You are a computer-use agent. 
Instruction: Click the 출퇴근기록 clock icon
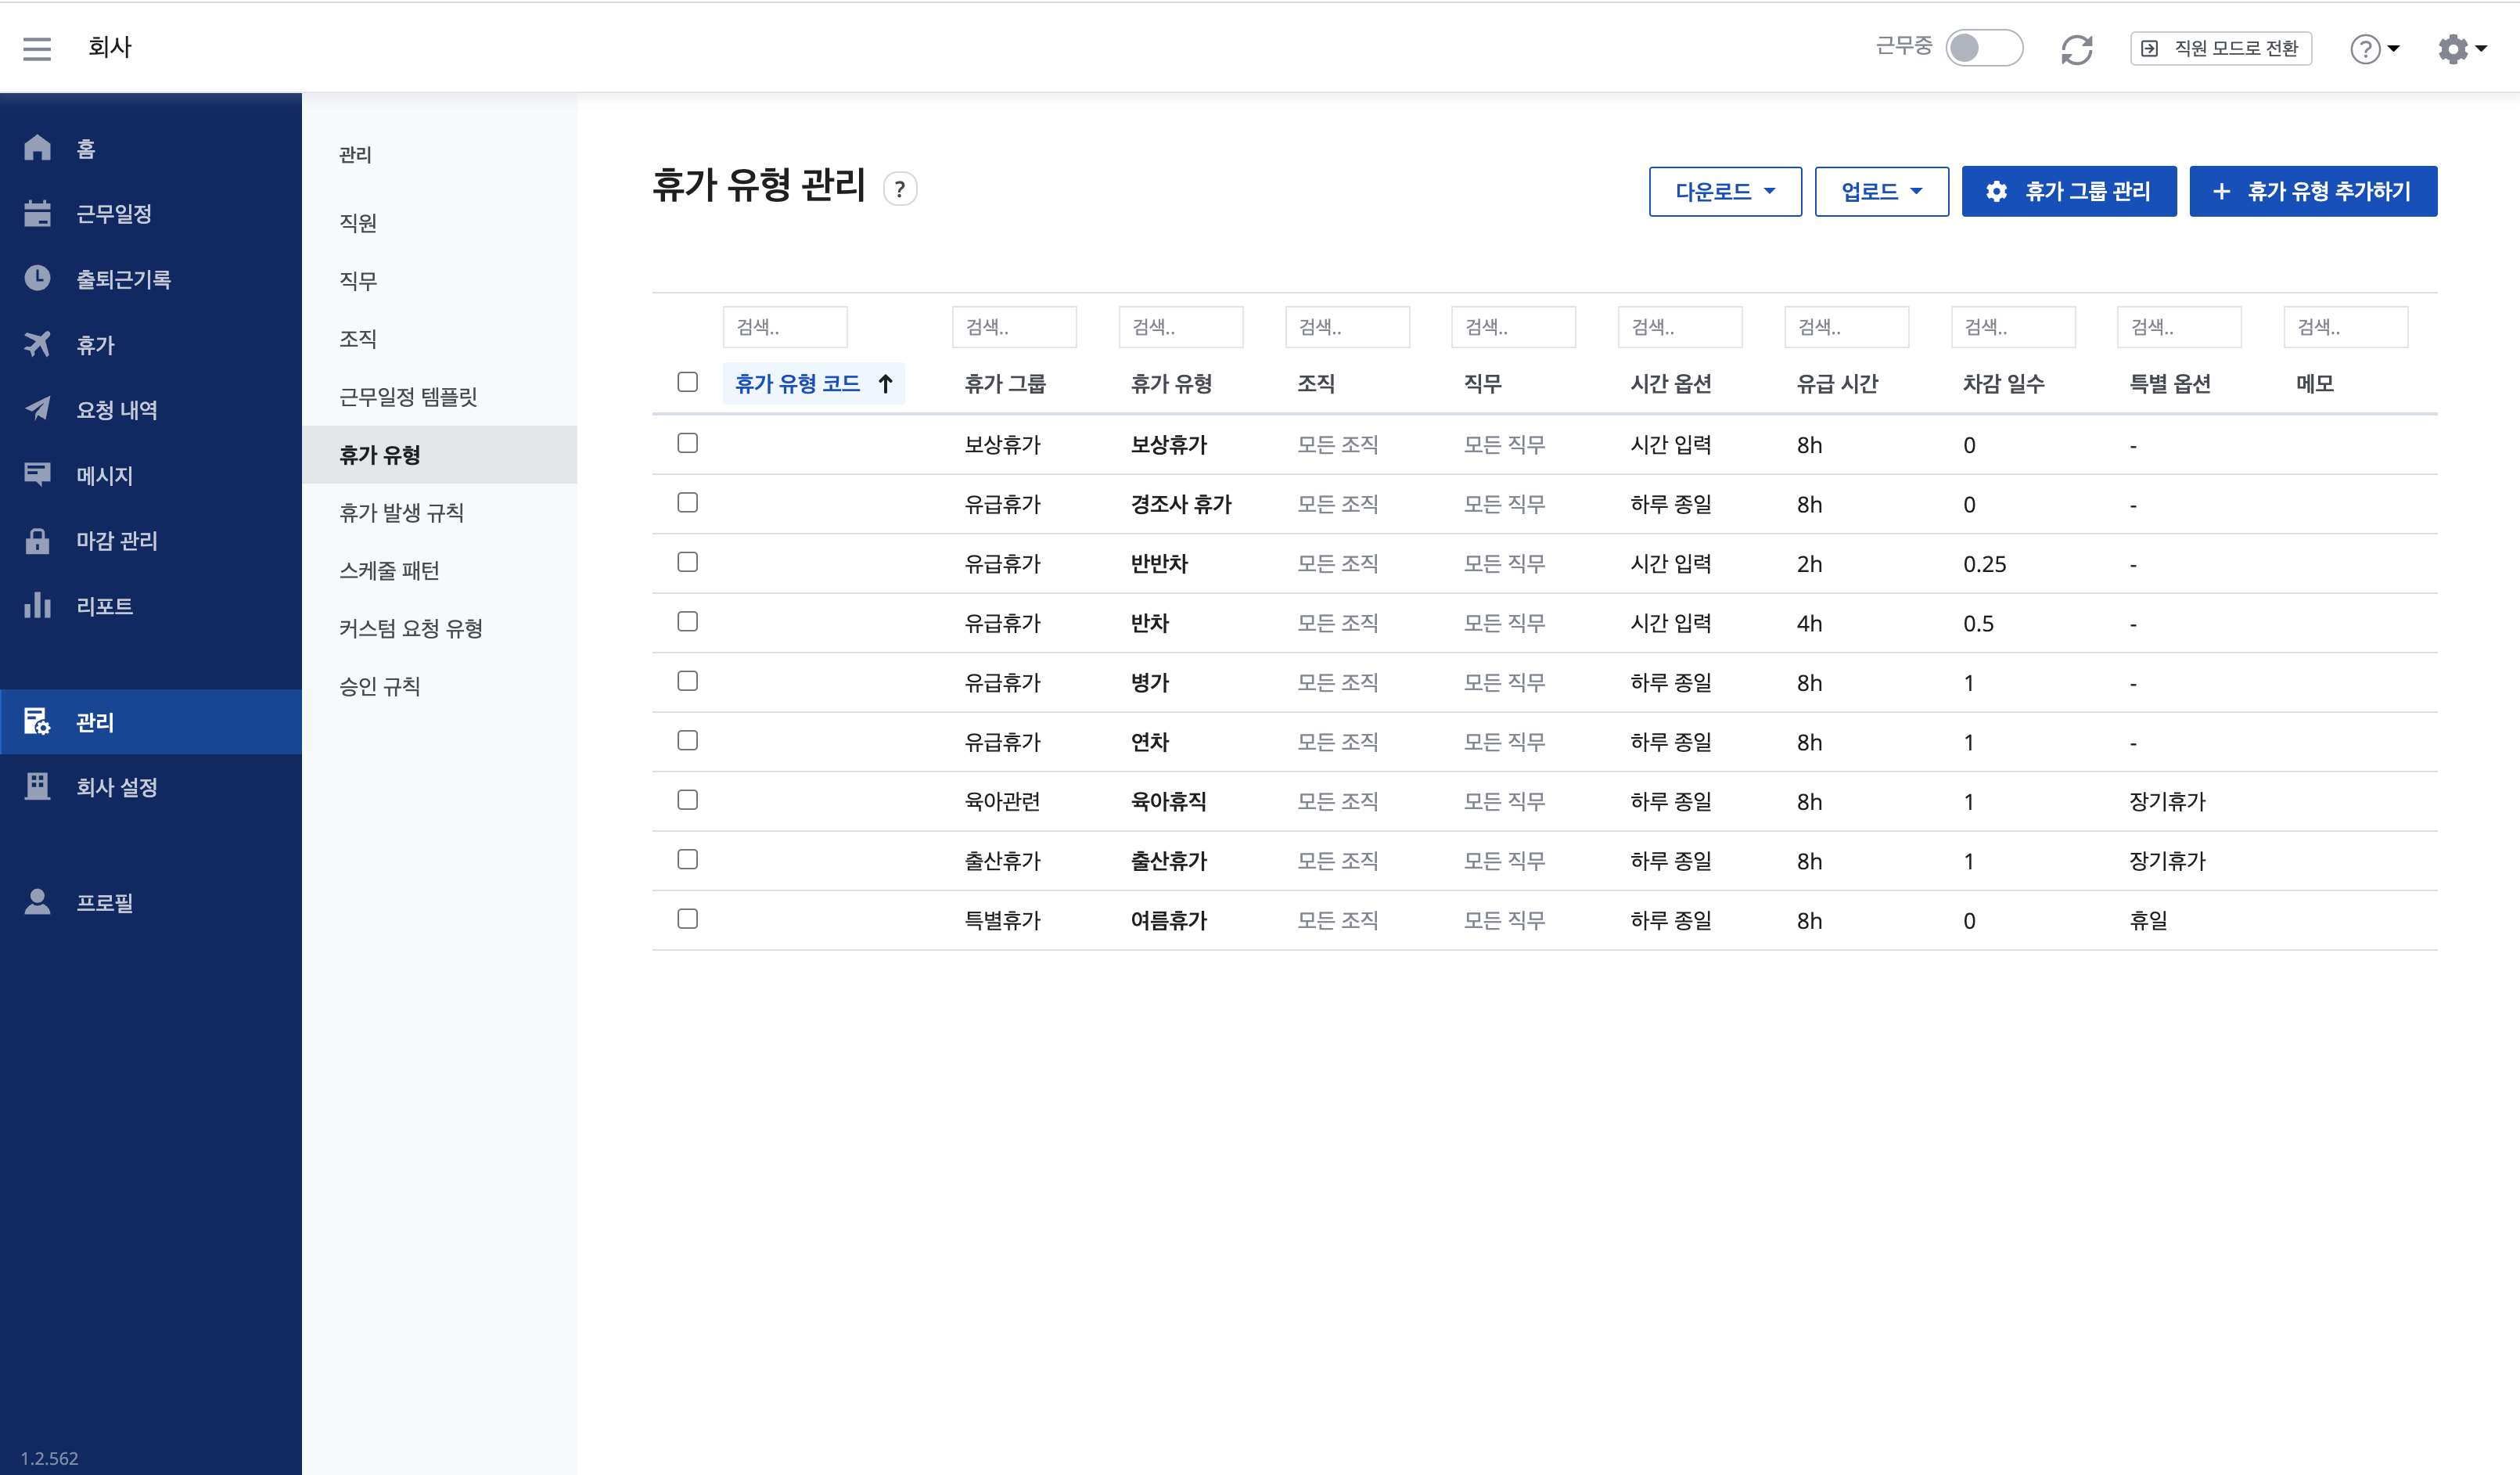click(x=38, y=278)
